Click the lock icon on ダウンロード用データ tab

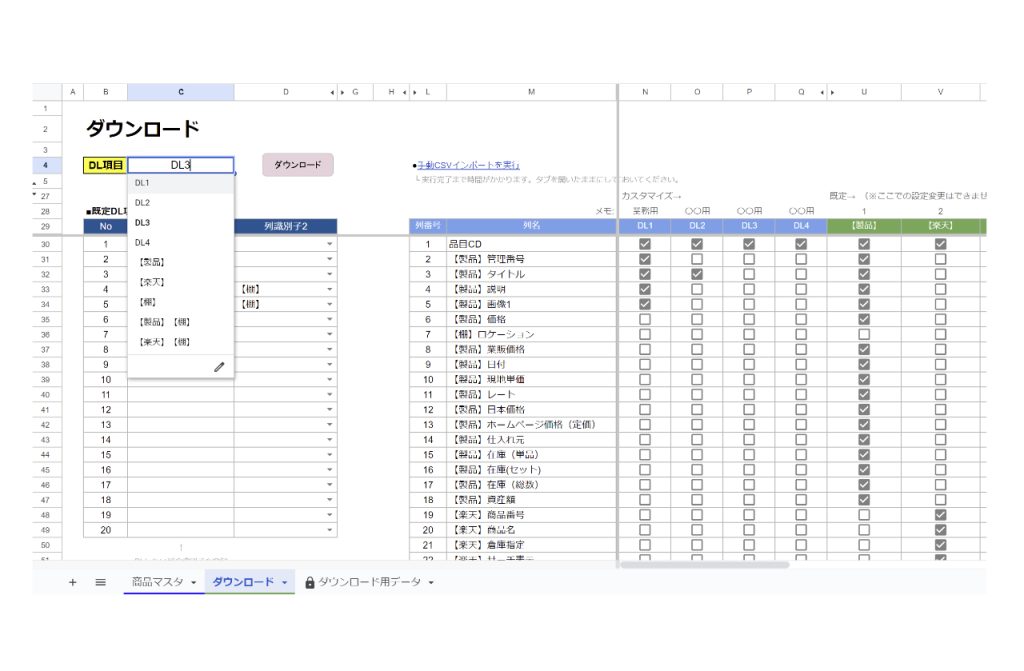[x=310, y=582]
